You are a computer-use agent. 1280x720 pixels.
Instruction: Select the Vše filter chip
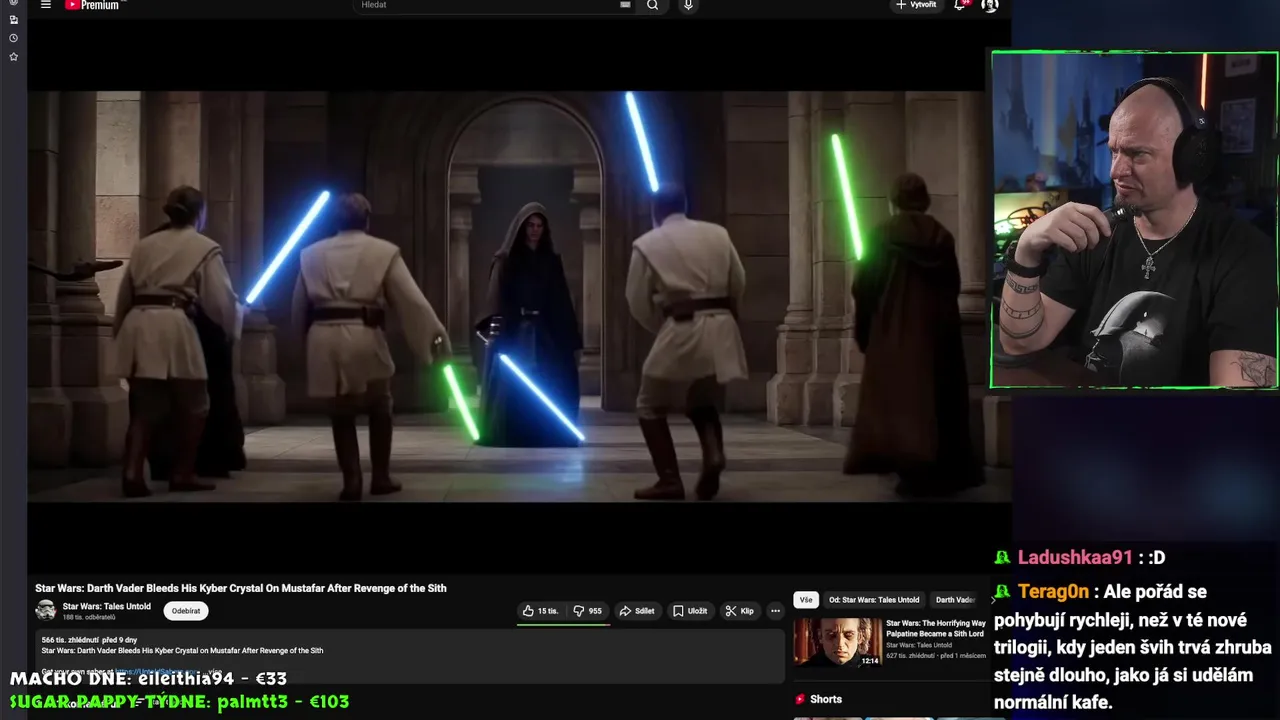tap(805, 600)
